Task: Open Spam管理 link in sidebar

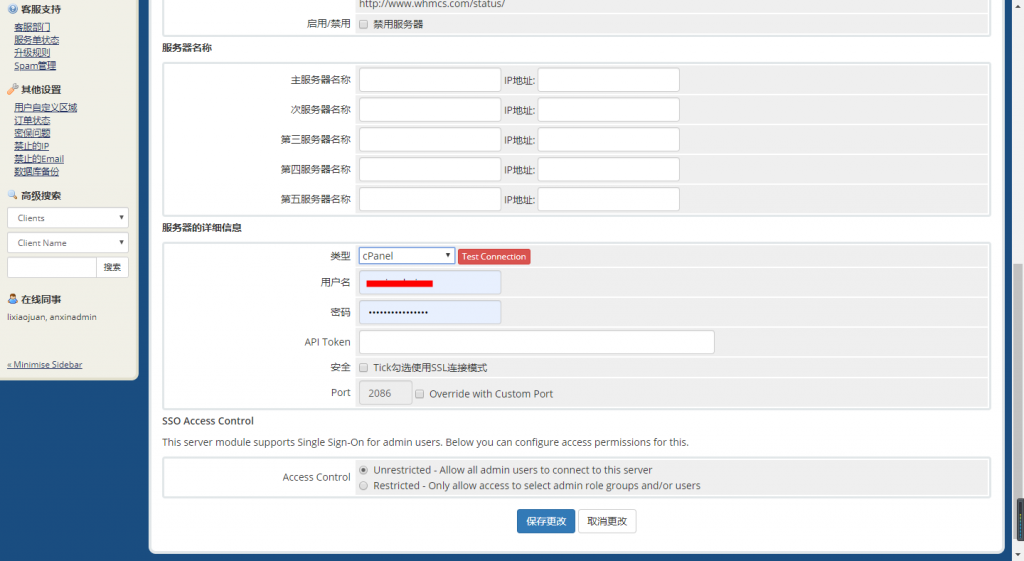Action: coord(35,65)
